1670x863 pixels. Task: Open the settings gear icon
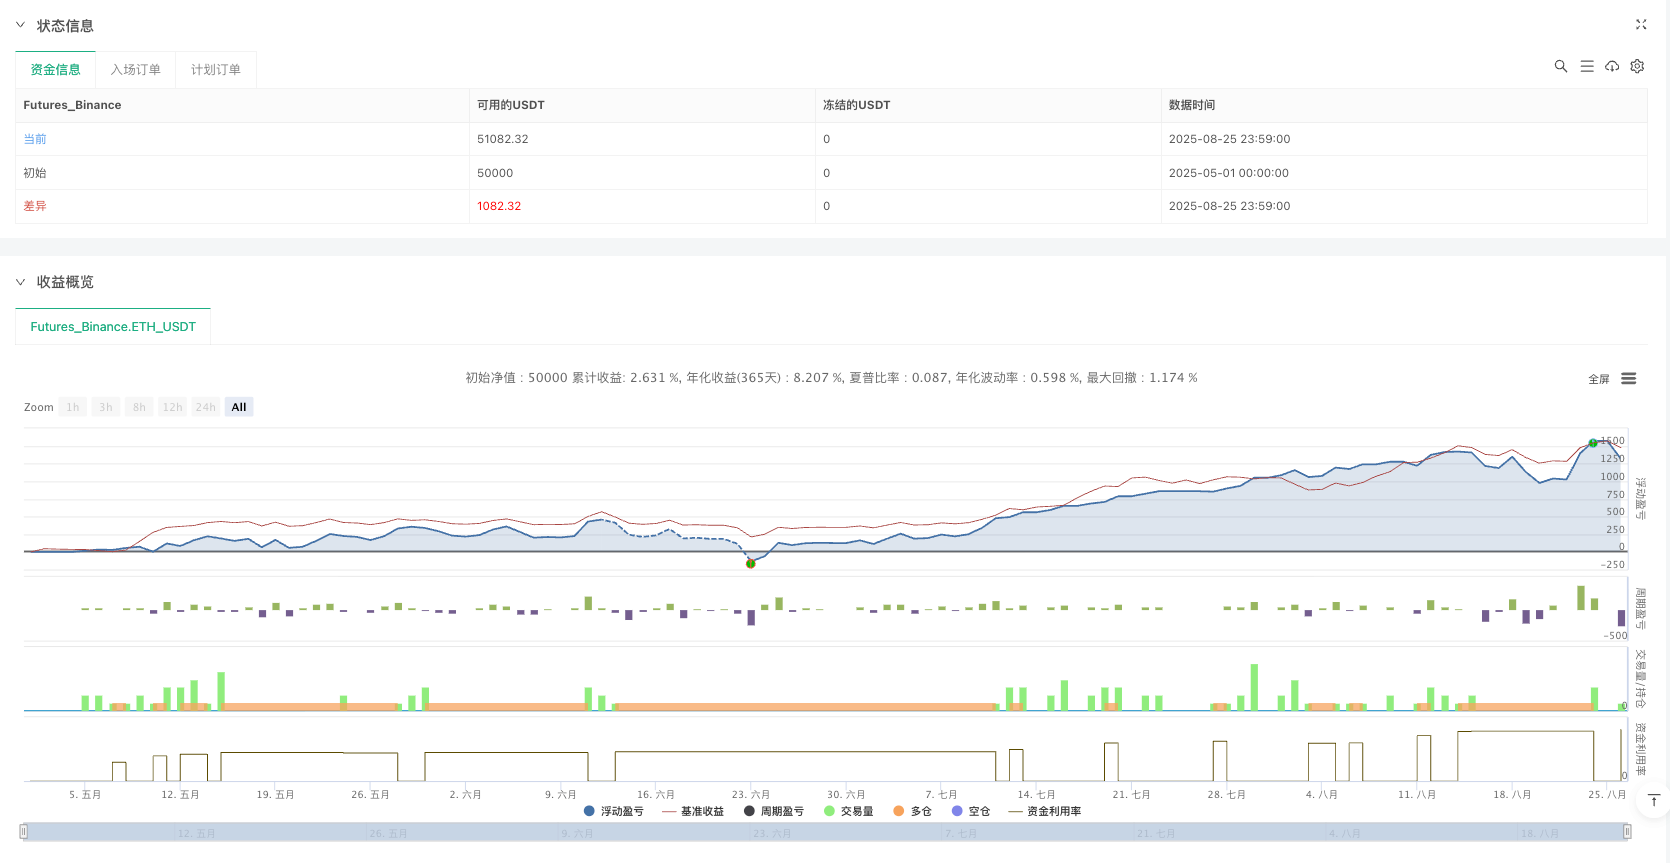click(1637, 66)
